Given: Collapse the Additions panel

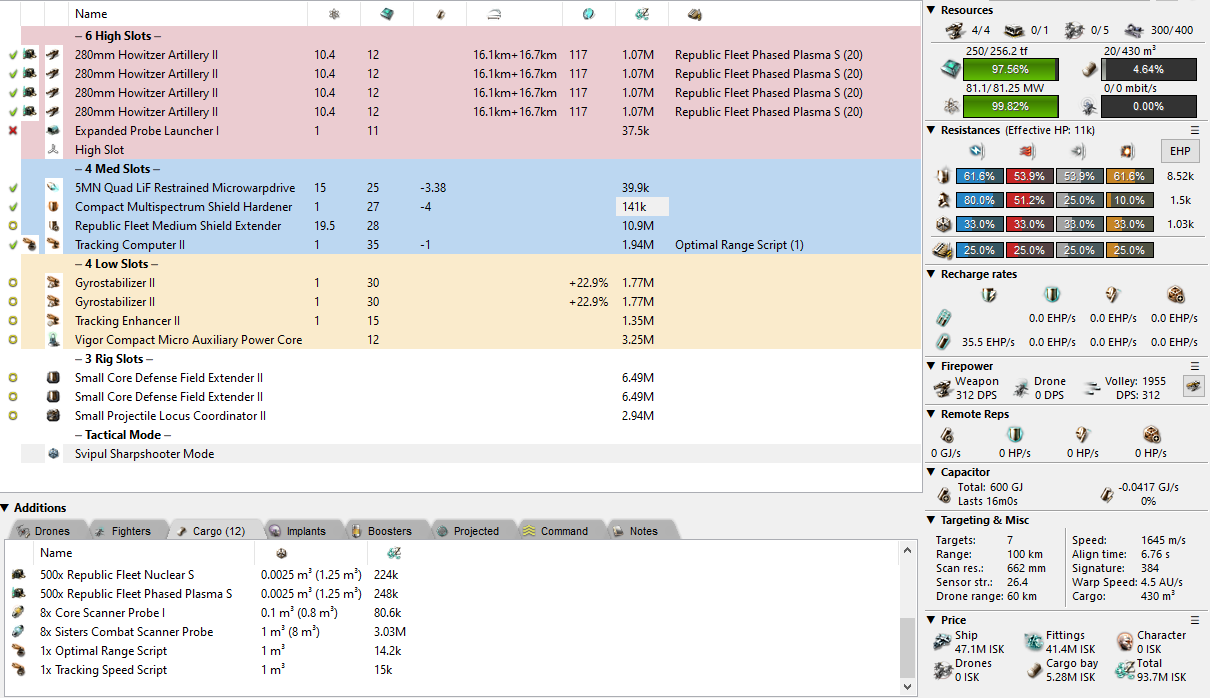Looking at the screenshot, I should 6,508.
